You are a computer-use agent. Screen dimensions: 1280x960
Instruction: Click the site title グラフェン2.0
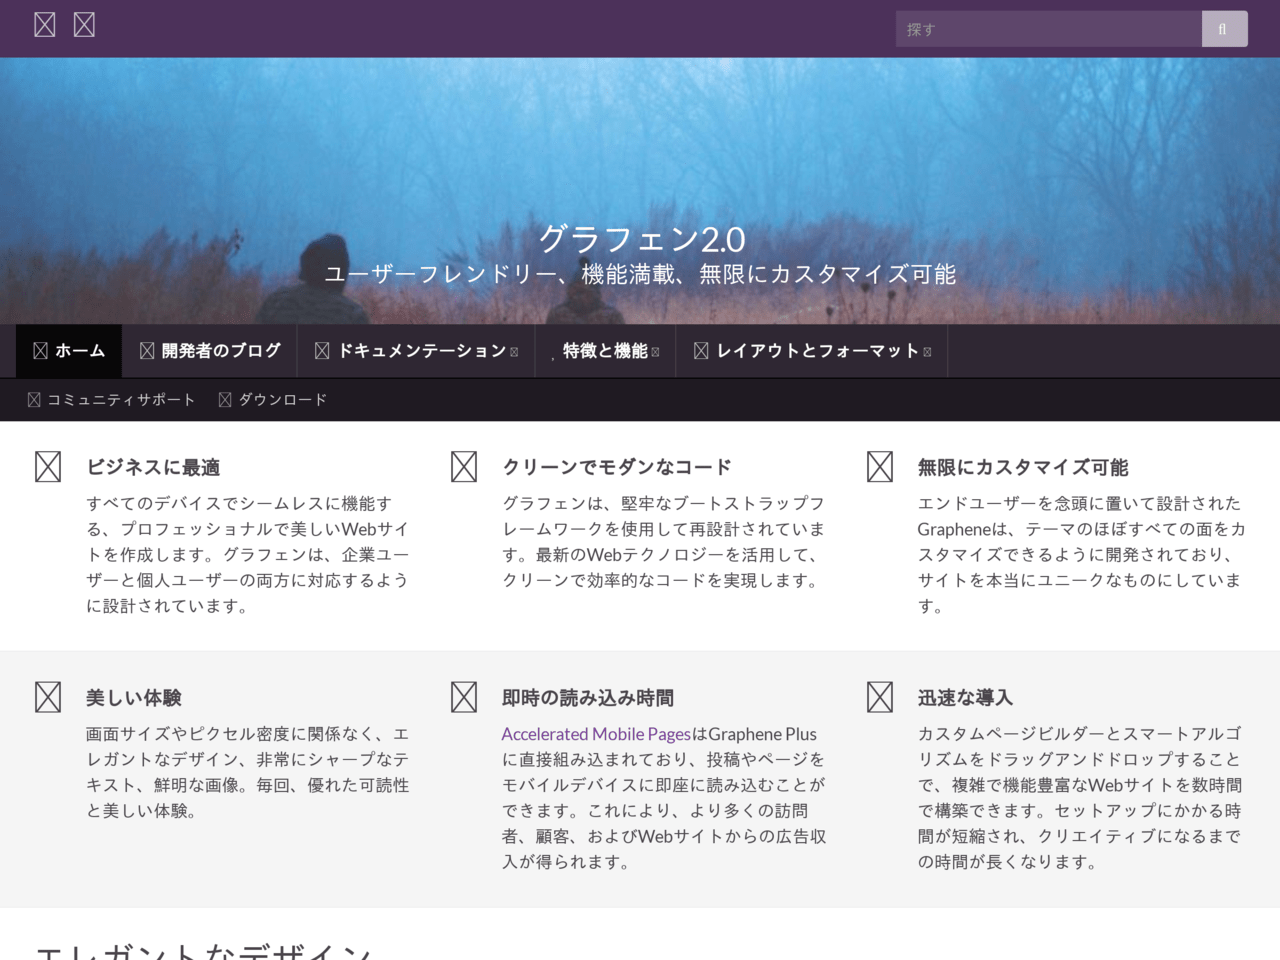click(x=641, y=239)
